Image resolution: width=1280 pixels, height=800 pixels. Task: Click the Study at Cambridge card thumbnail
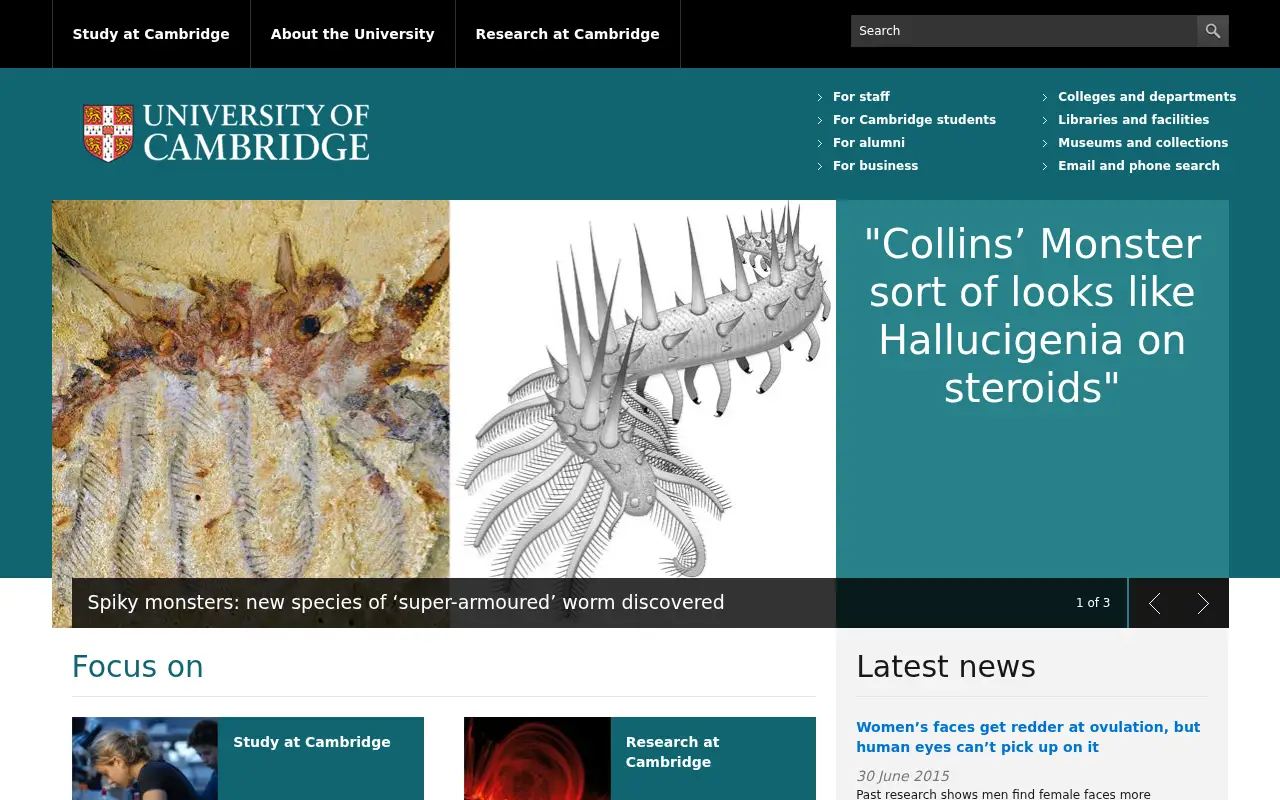(x=145, y=759)
